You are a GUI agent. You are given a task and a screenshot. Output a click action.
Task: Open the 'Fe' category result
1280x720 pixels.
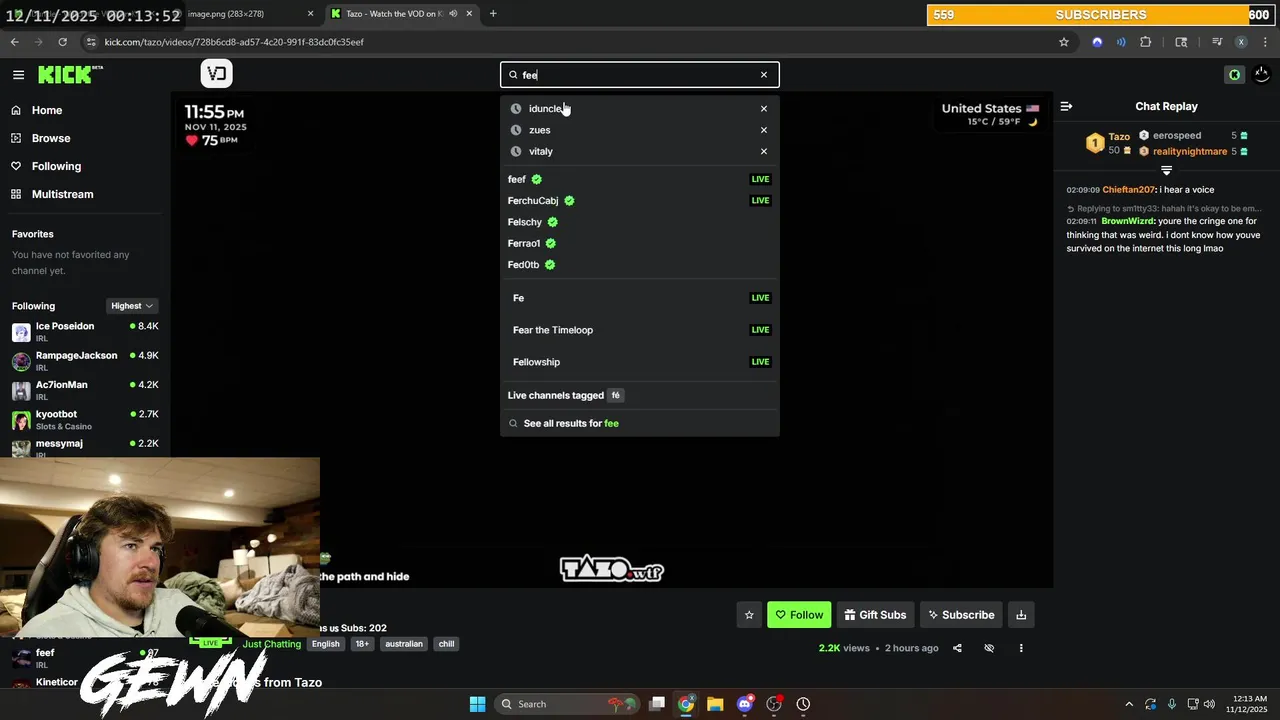click(x=639, y=298)
